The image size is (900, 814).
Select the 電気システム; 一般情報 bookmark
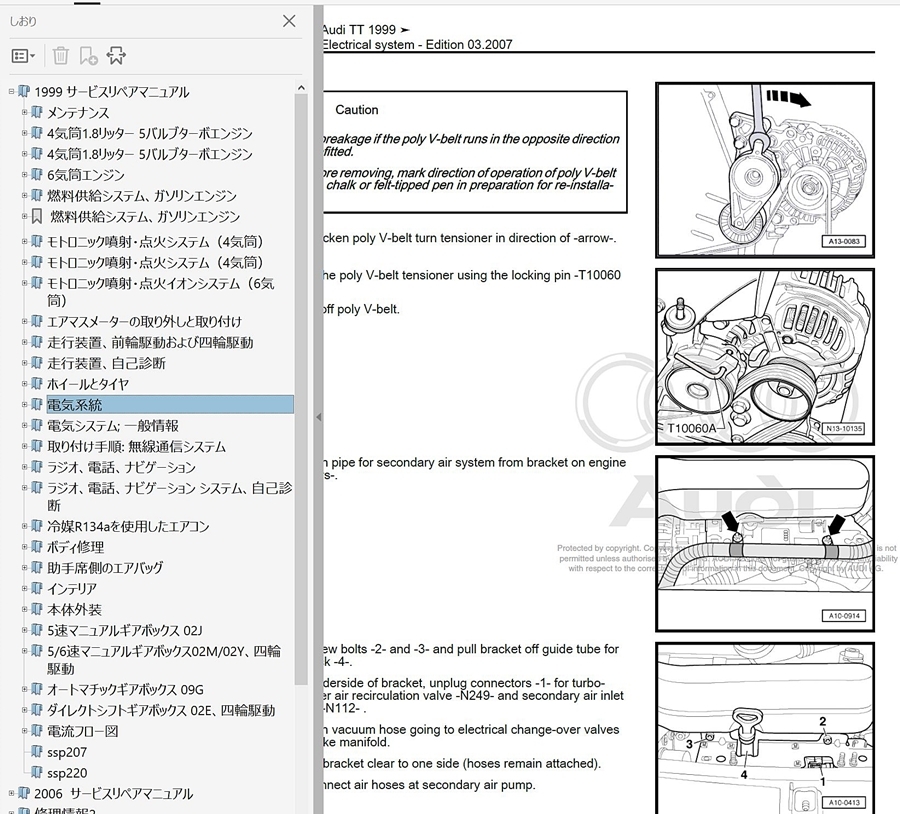112,425
